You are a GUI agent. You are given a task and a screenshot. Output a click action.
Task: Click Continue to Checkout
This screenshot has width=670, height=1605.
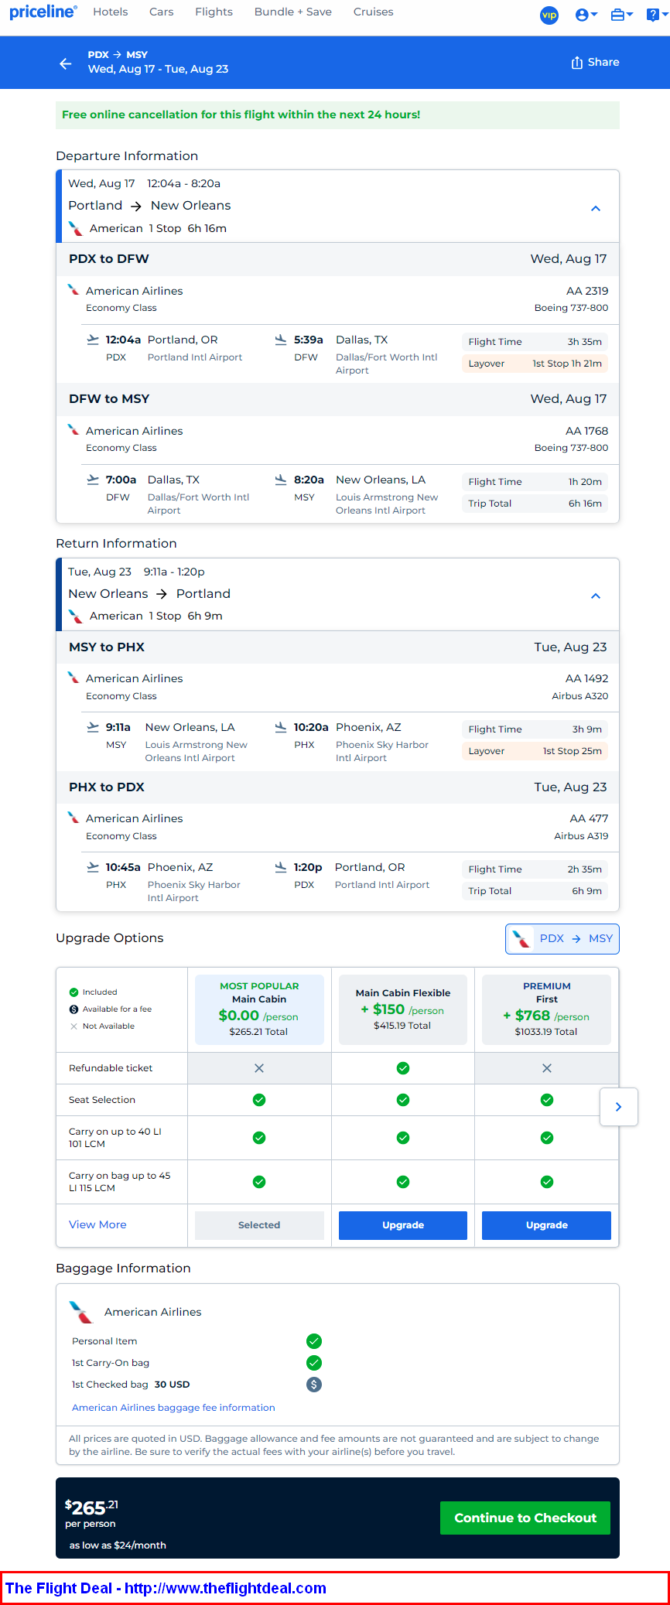(525, 1518)
